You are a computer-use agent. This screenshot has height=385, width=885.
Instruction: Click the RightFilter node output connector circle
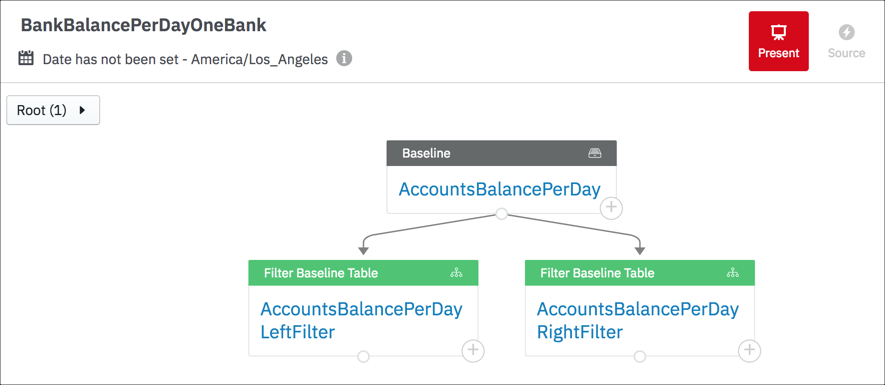[639, 356]
